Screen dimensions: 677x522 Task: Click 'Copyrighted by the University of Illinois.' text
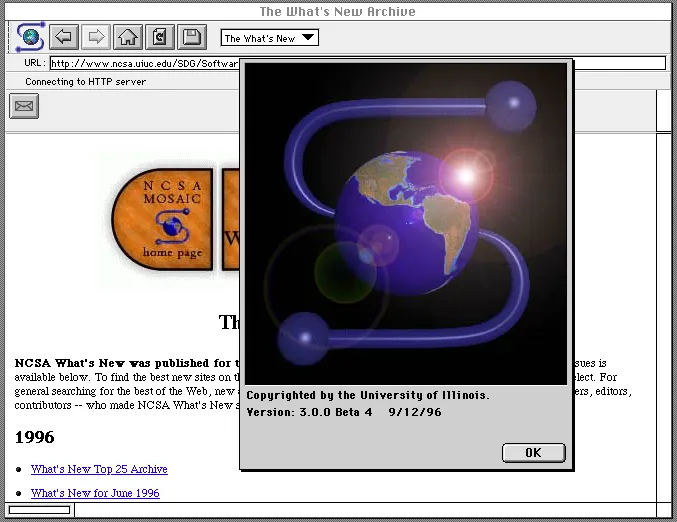368,395
